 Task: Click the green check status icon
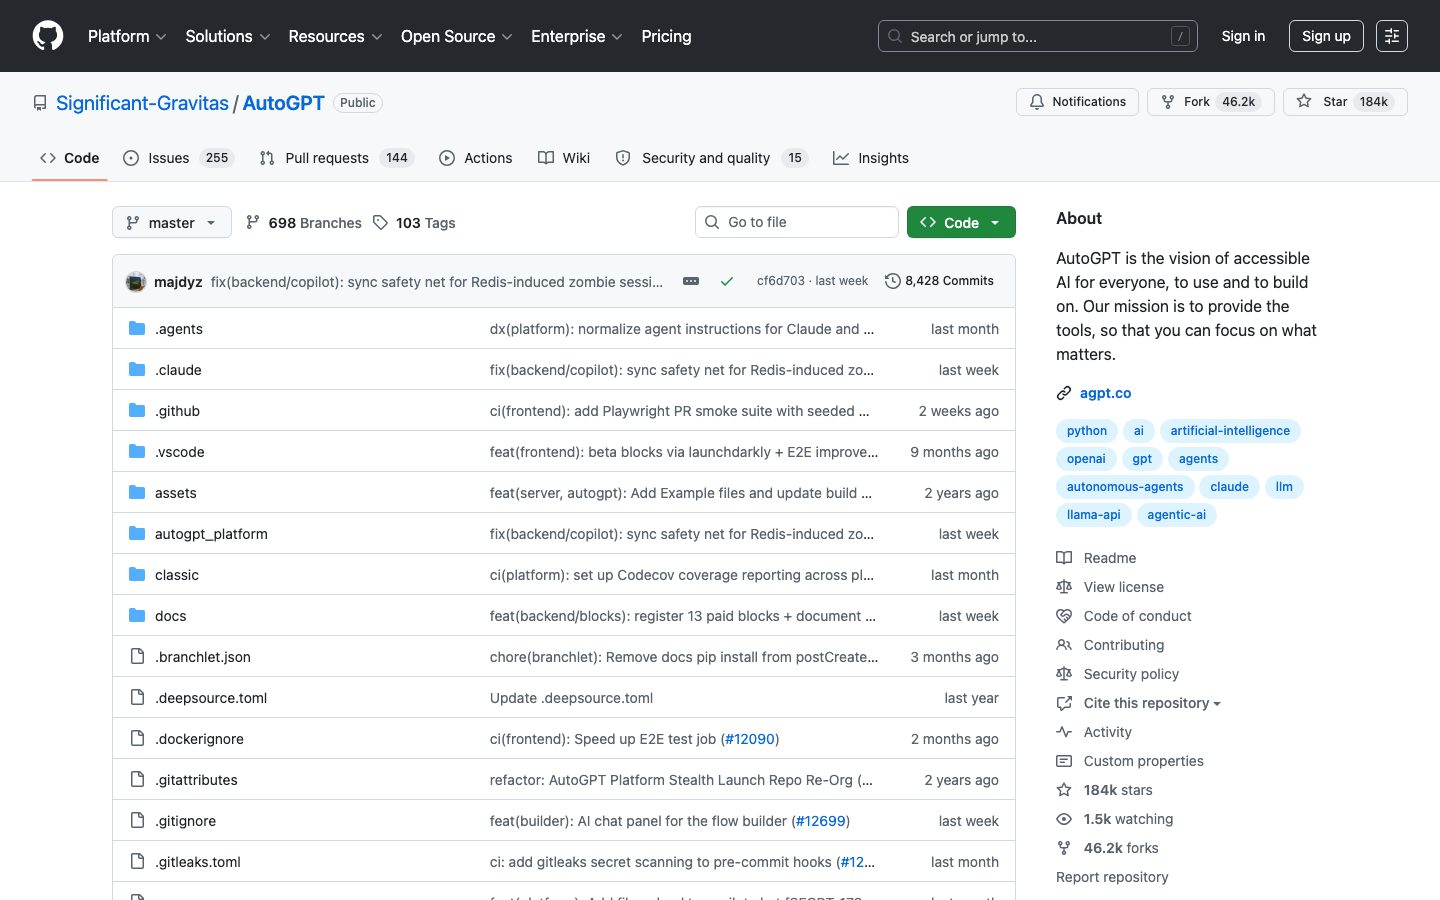(x=727, y=281)
